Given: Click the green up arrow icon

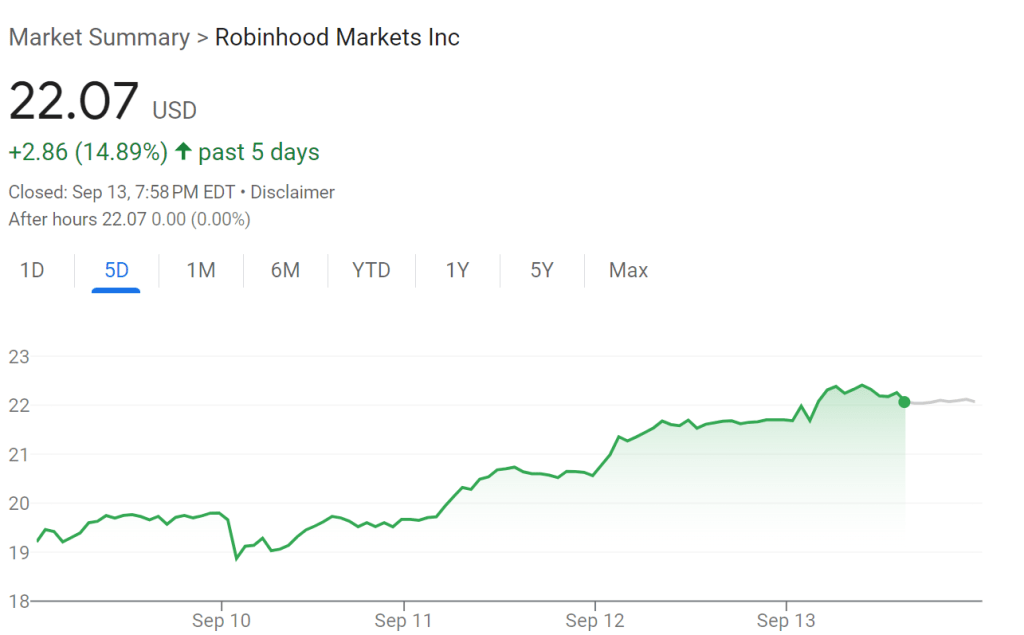Looking at the screenshot, I should pyautogui.click(x=183, y=152).
